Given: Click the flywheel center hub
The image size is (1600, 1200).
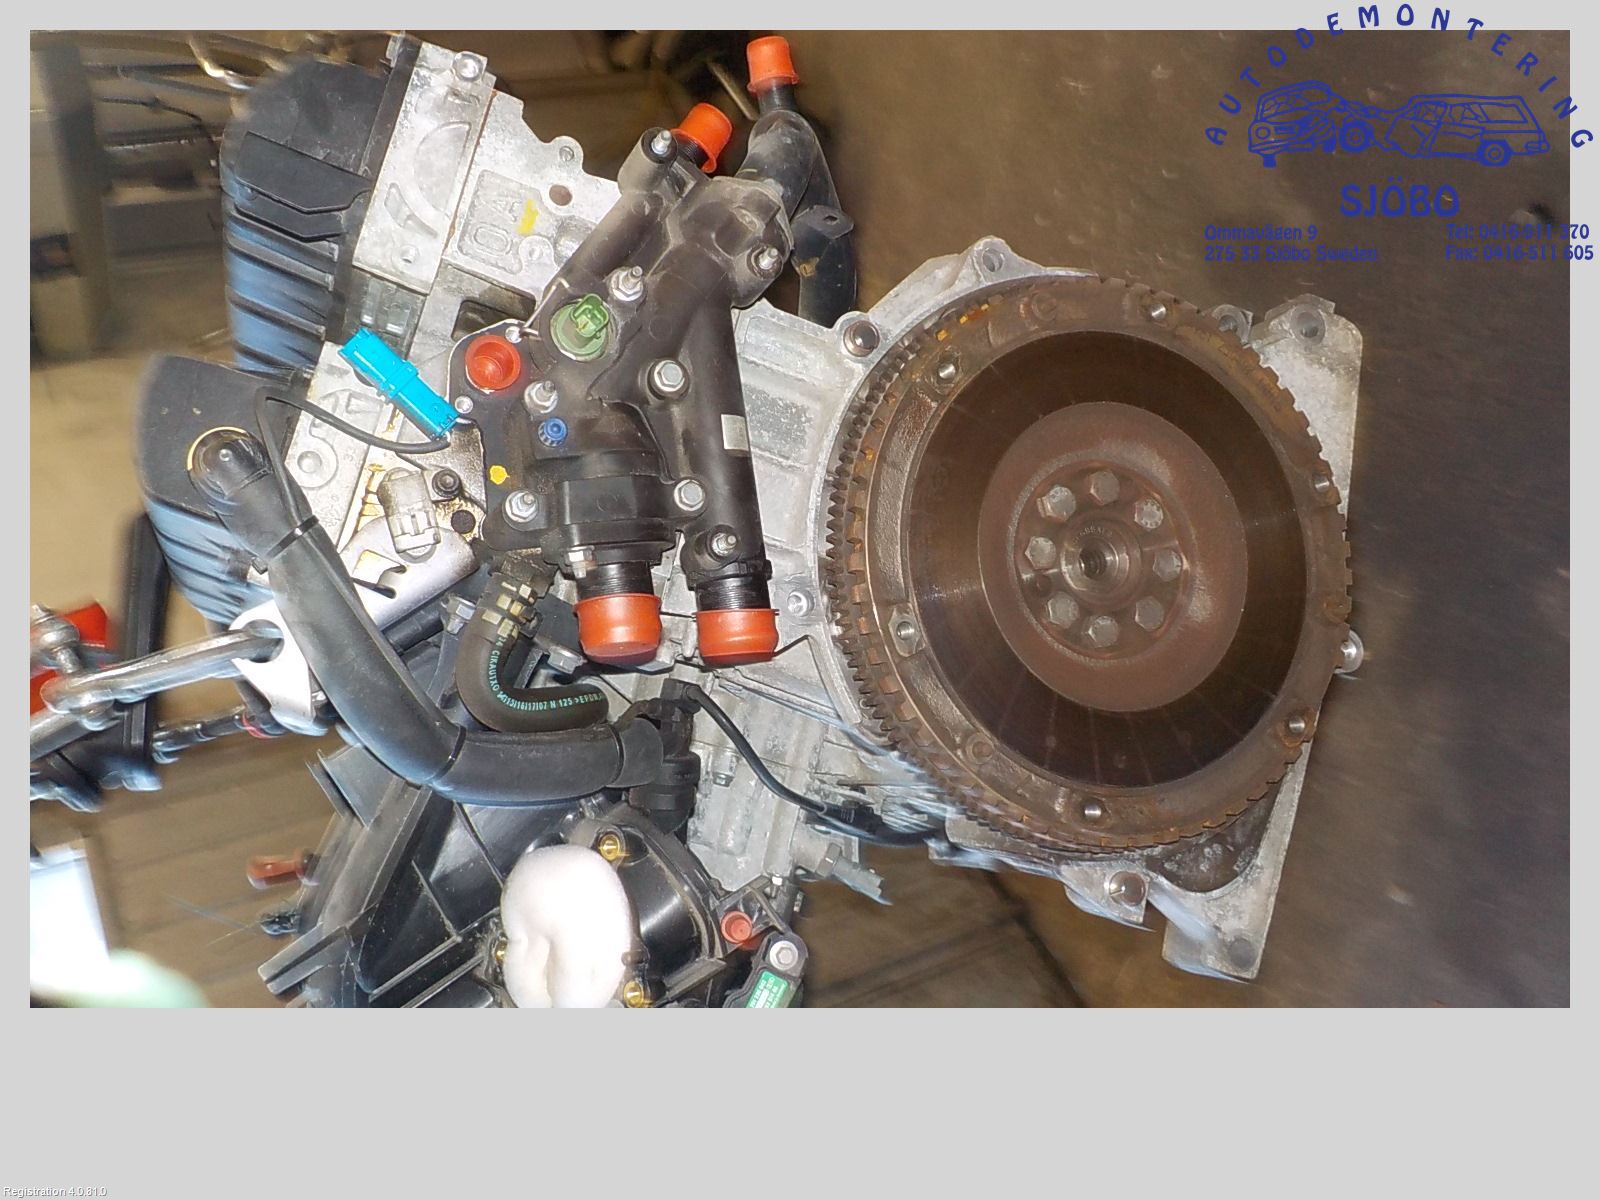Looking at the screenshot, I should point(1098,563).
